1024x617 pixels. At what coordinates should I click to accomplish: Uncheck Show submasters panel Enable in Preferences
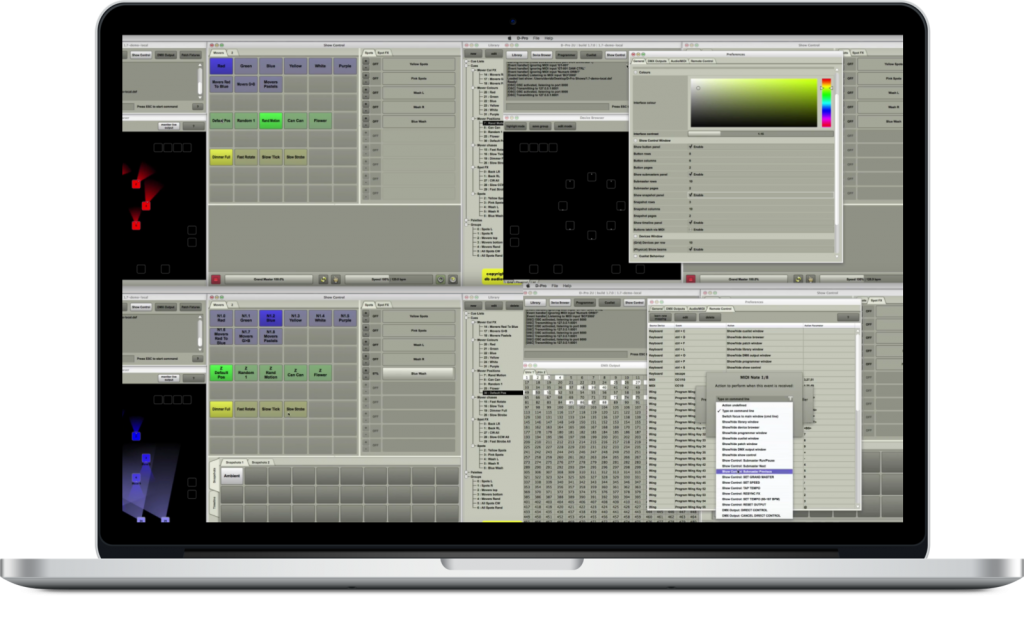691,174
